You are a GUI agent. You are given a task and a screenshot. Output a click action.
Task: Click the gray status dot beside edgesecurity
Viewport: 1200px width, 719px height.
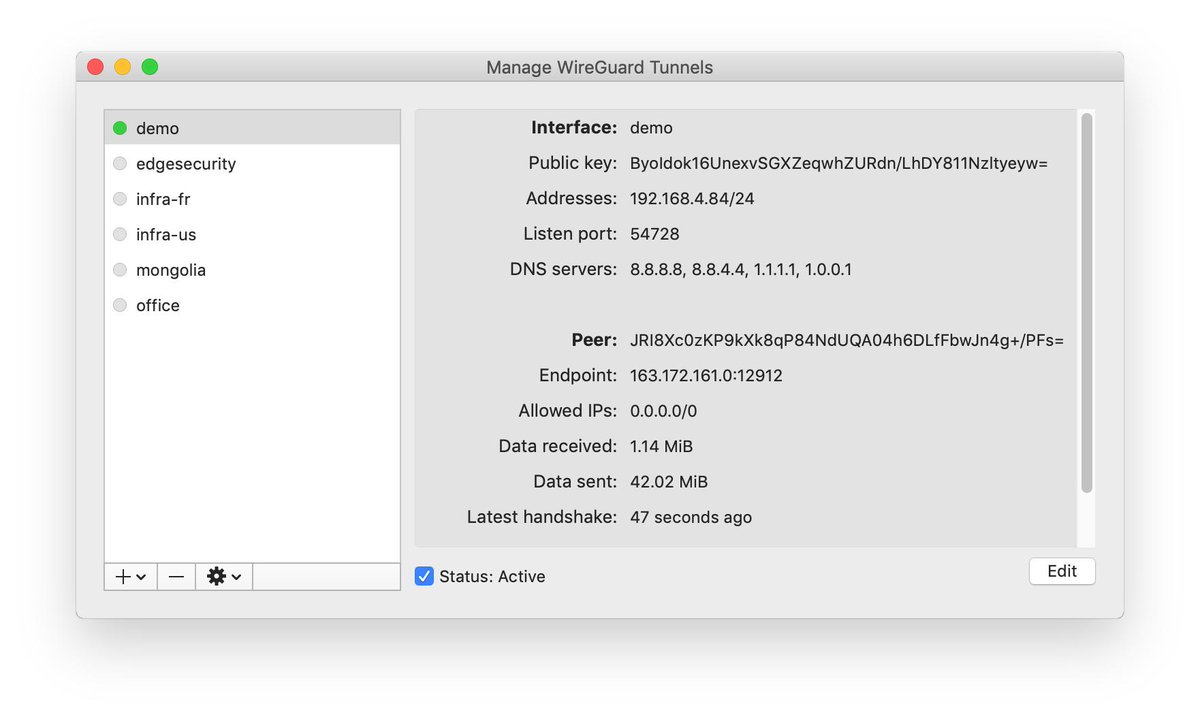pos(120,164)
